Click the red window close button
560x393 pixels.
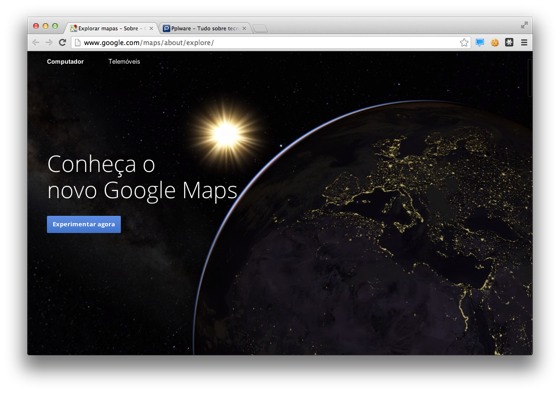[x=36, y=26]
